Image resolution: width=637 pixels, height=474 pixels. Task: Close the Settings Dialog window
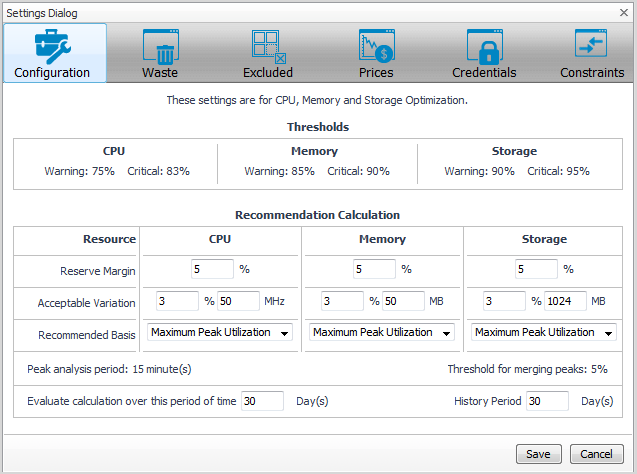(623, 13)
